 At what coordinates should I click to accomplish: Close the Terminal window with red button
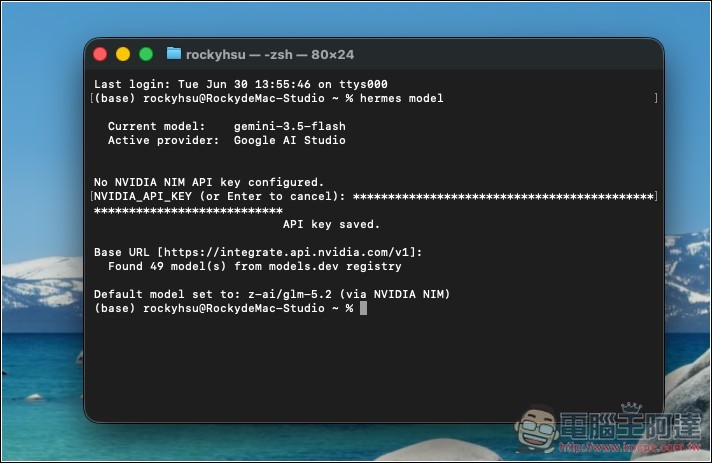100,54
